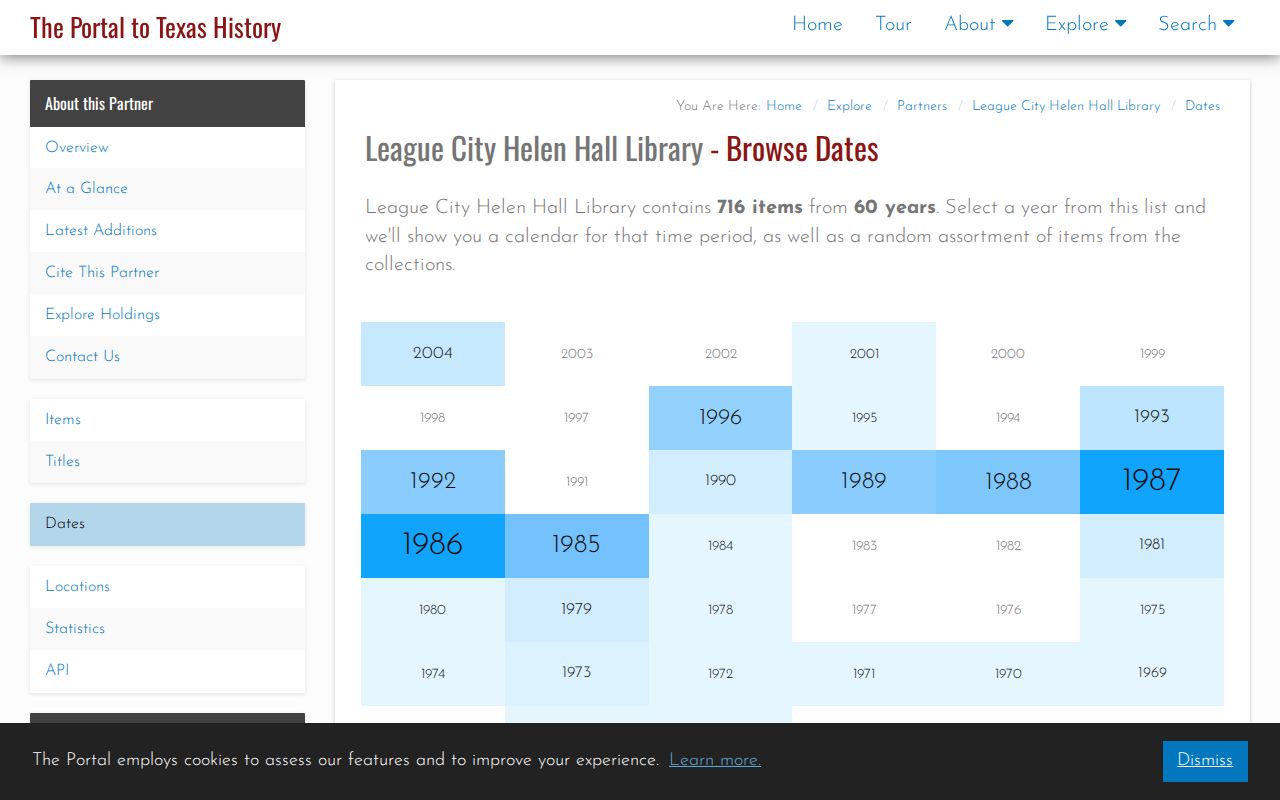The height and width of the screenshot is (800, 1280).
Task: Select the 1986 year tile
Action: pos(433,546)
